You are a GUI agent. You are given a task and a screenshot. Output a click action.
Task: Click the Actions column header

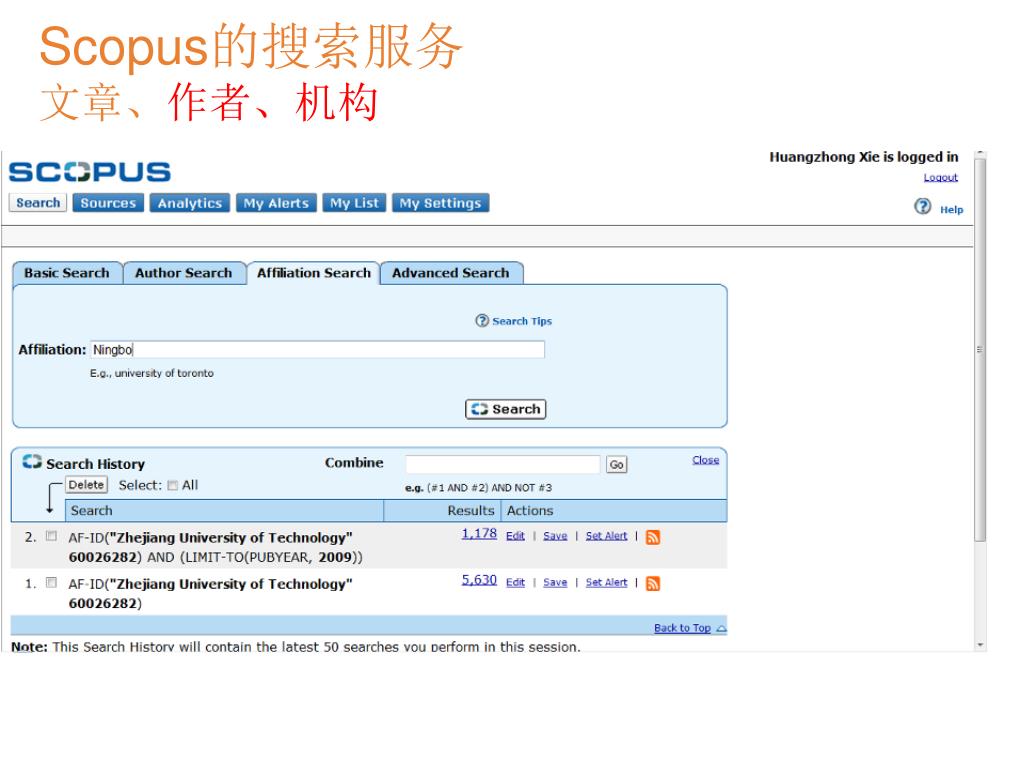(614, 511)
